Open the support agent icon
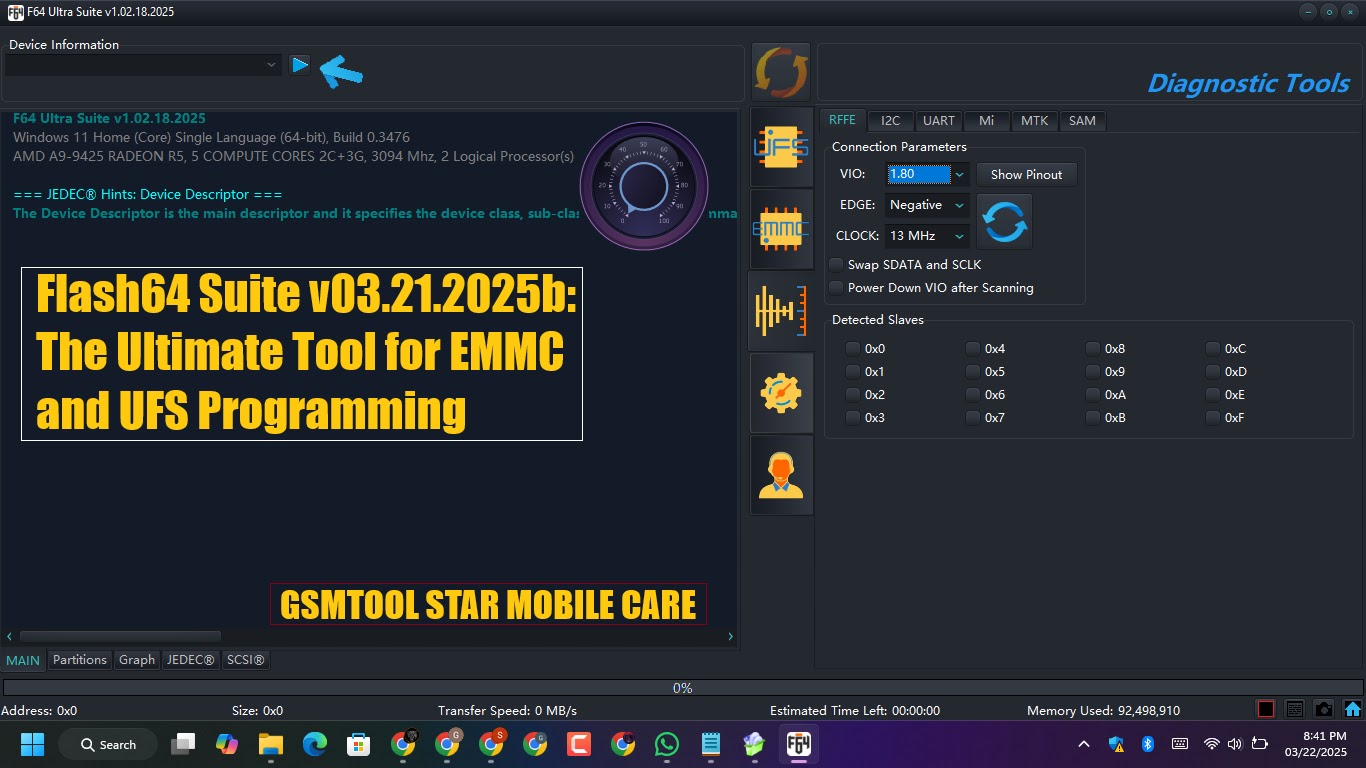The width and height of the screenshot is (1366, 768). 781,475
